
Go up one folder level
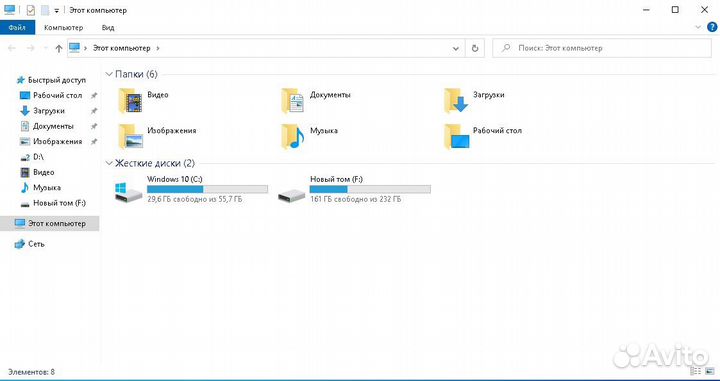pos(58,48)
